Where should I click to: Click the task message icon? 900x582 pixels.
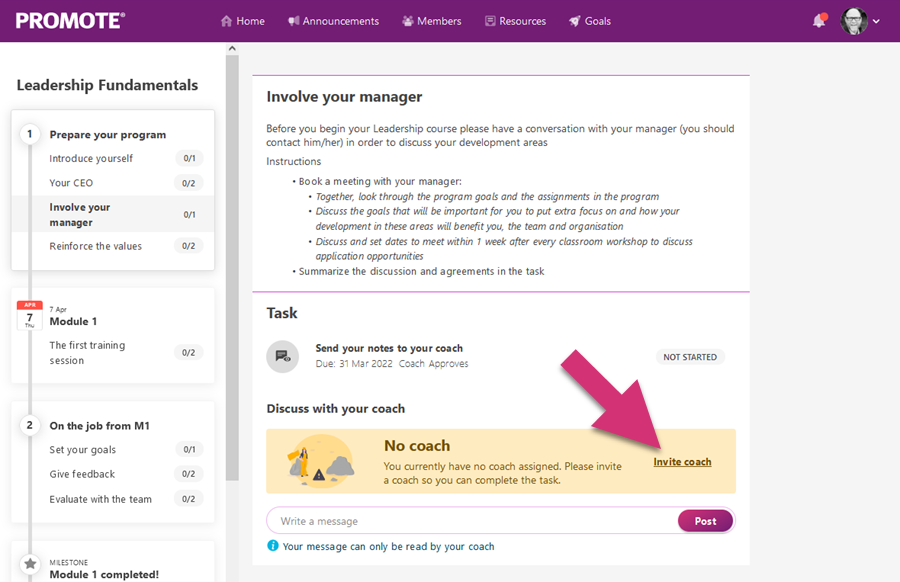pyautogui.click(x=282, y=356)
